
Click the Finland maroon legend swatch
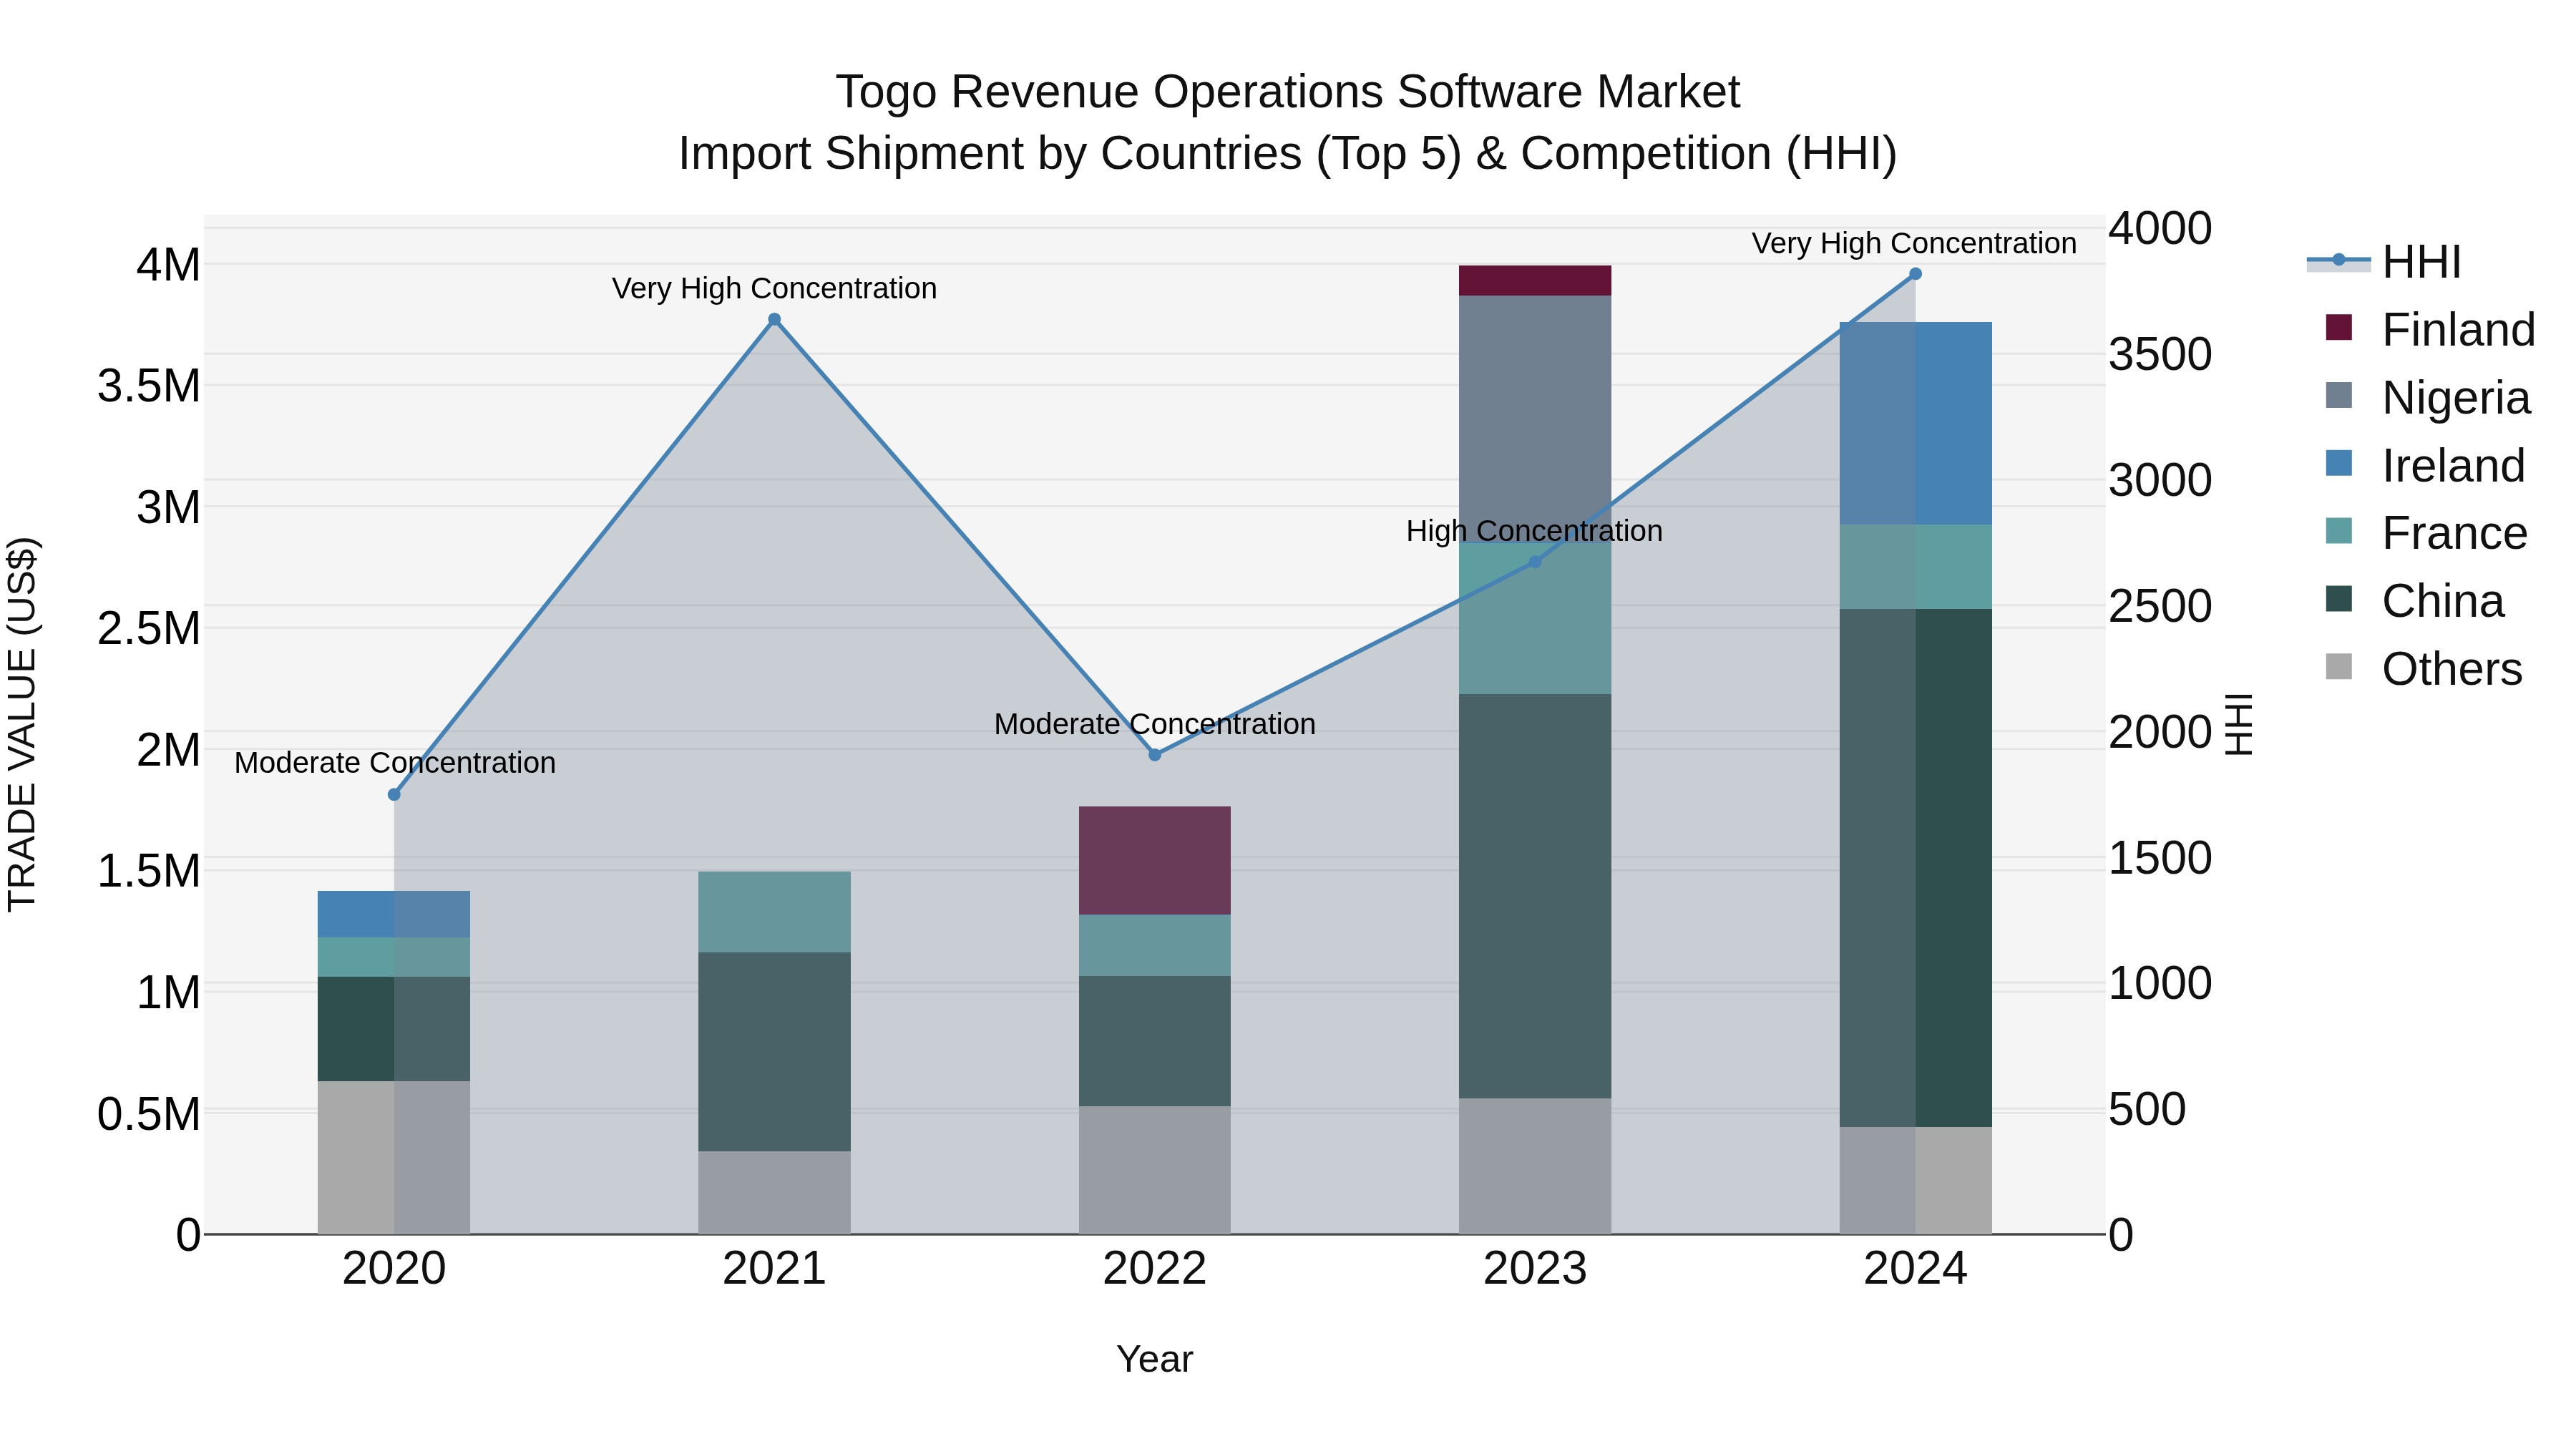point(2339,327)
